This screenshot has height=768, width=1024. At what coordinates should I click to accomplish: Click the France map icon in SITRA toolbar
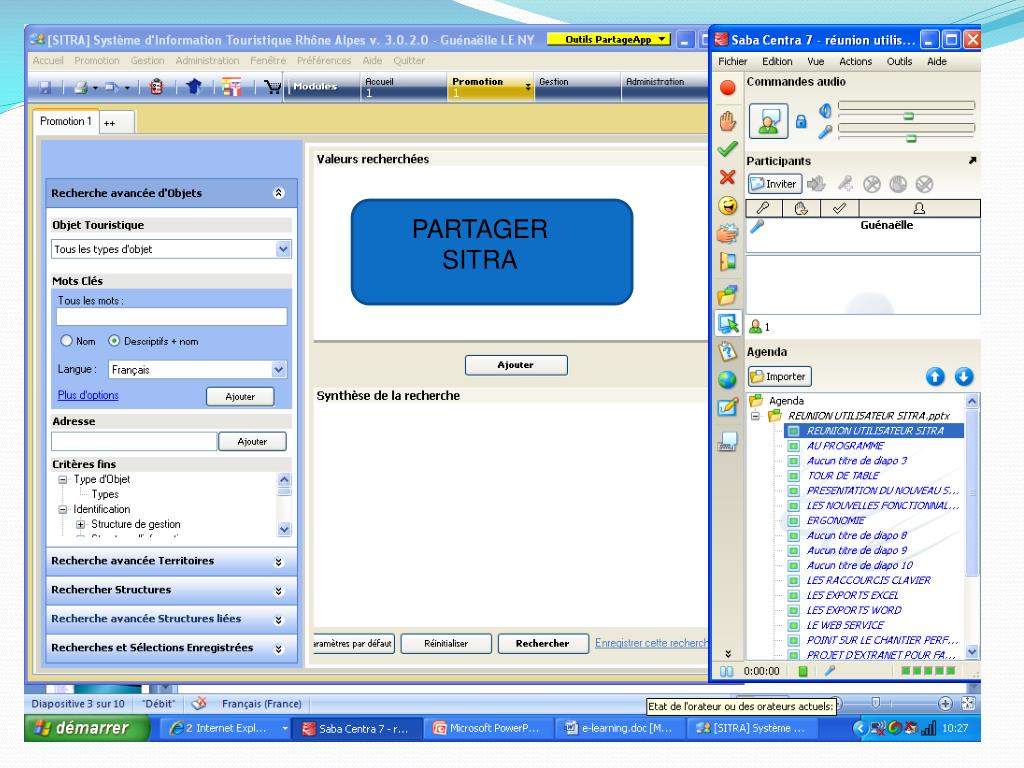tap(193, 86)
